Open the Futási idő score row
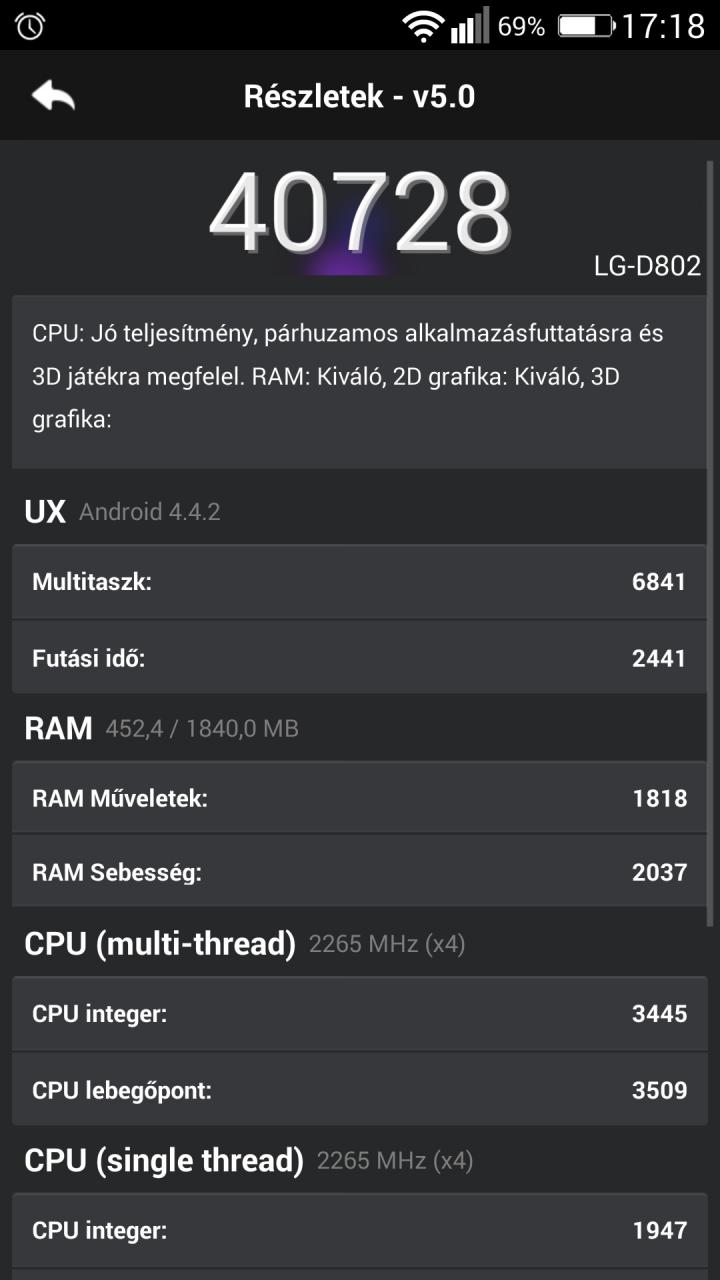Screen dimensions: 720x1280 (360, 657)
